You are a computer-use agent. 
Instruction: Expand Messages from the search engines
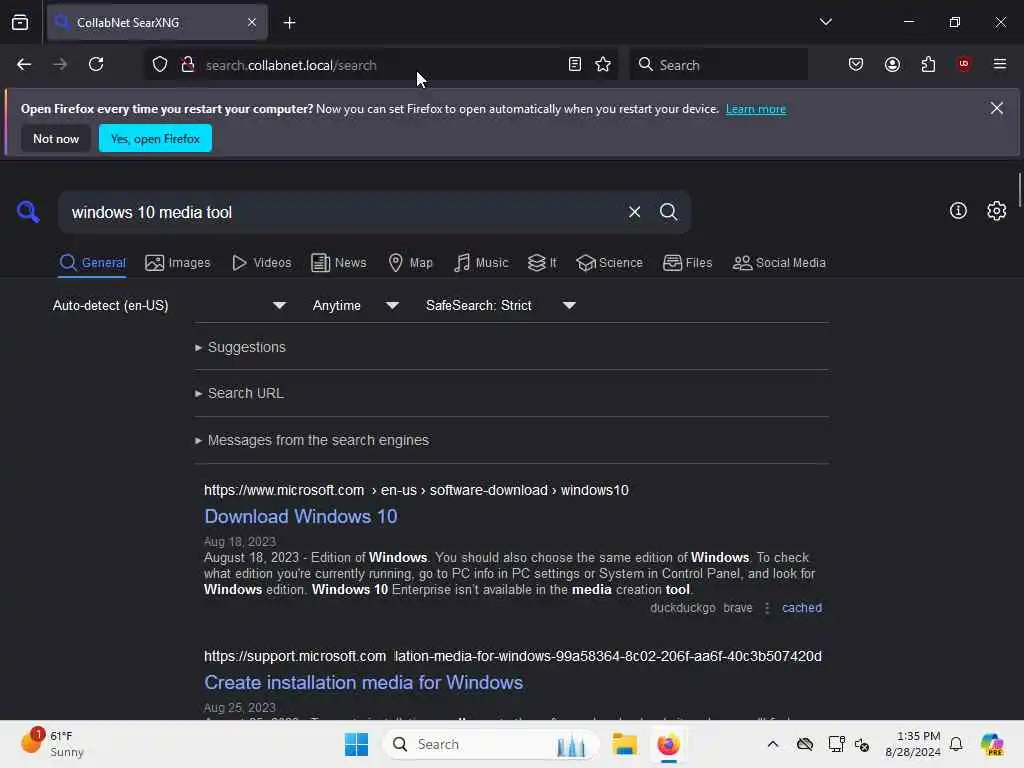pos(312,440)
